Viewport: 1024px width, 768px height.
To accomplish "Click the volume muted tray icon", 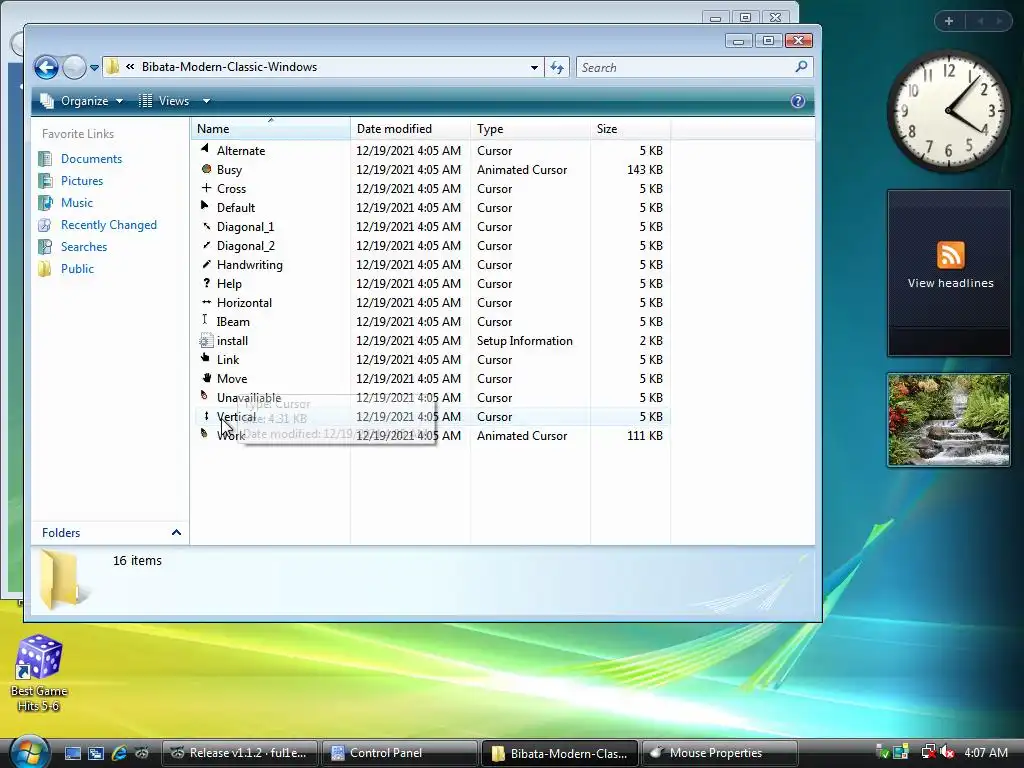I will click(947, 753).
